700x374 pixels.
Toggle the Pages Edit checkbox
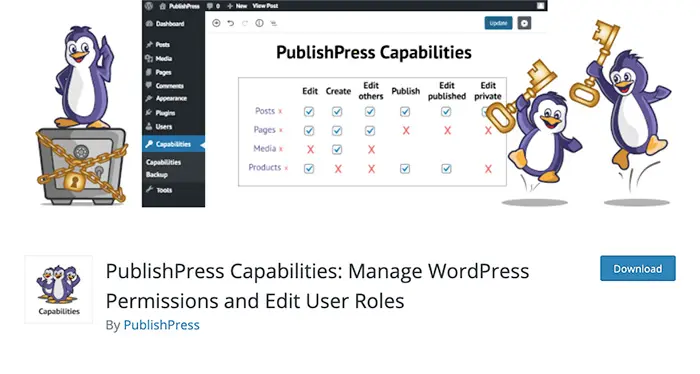click(309, 131)
